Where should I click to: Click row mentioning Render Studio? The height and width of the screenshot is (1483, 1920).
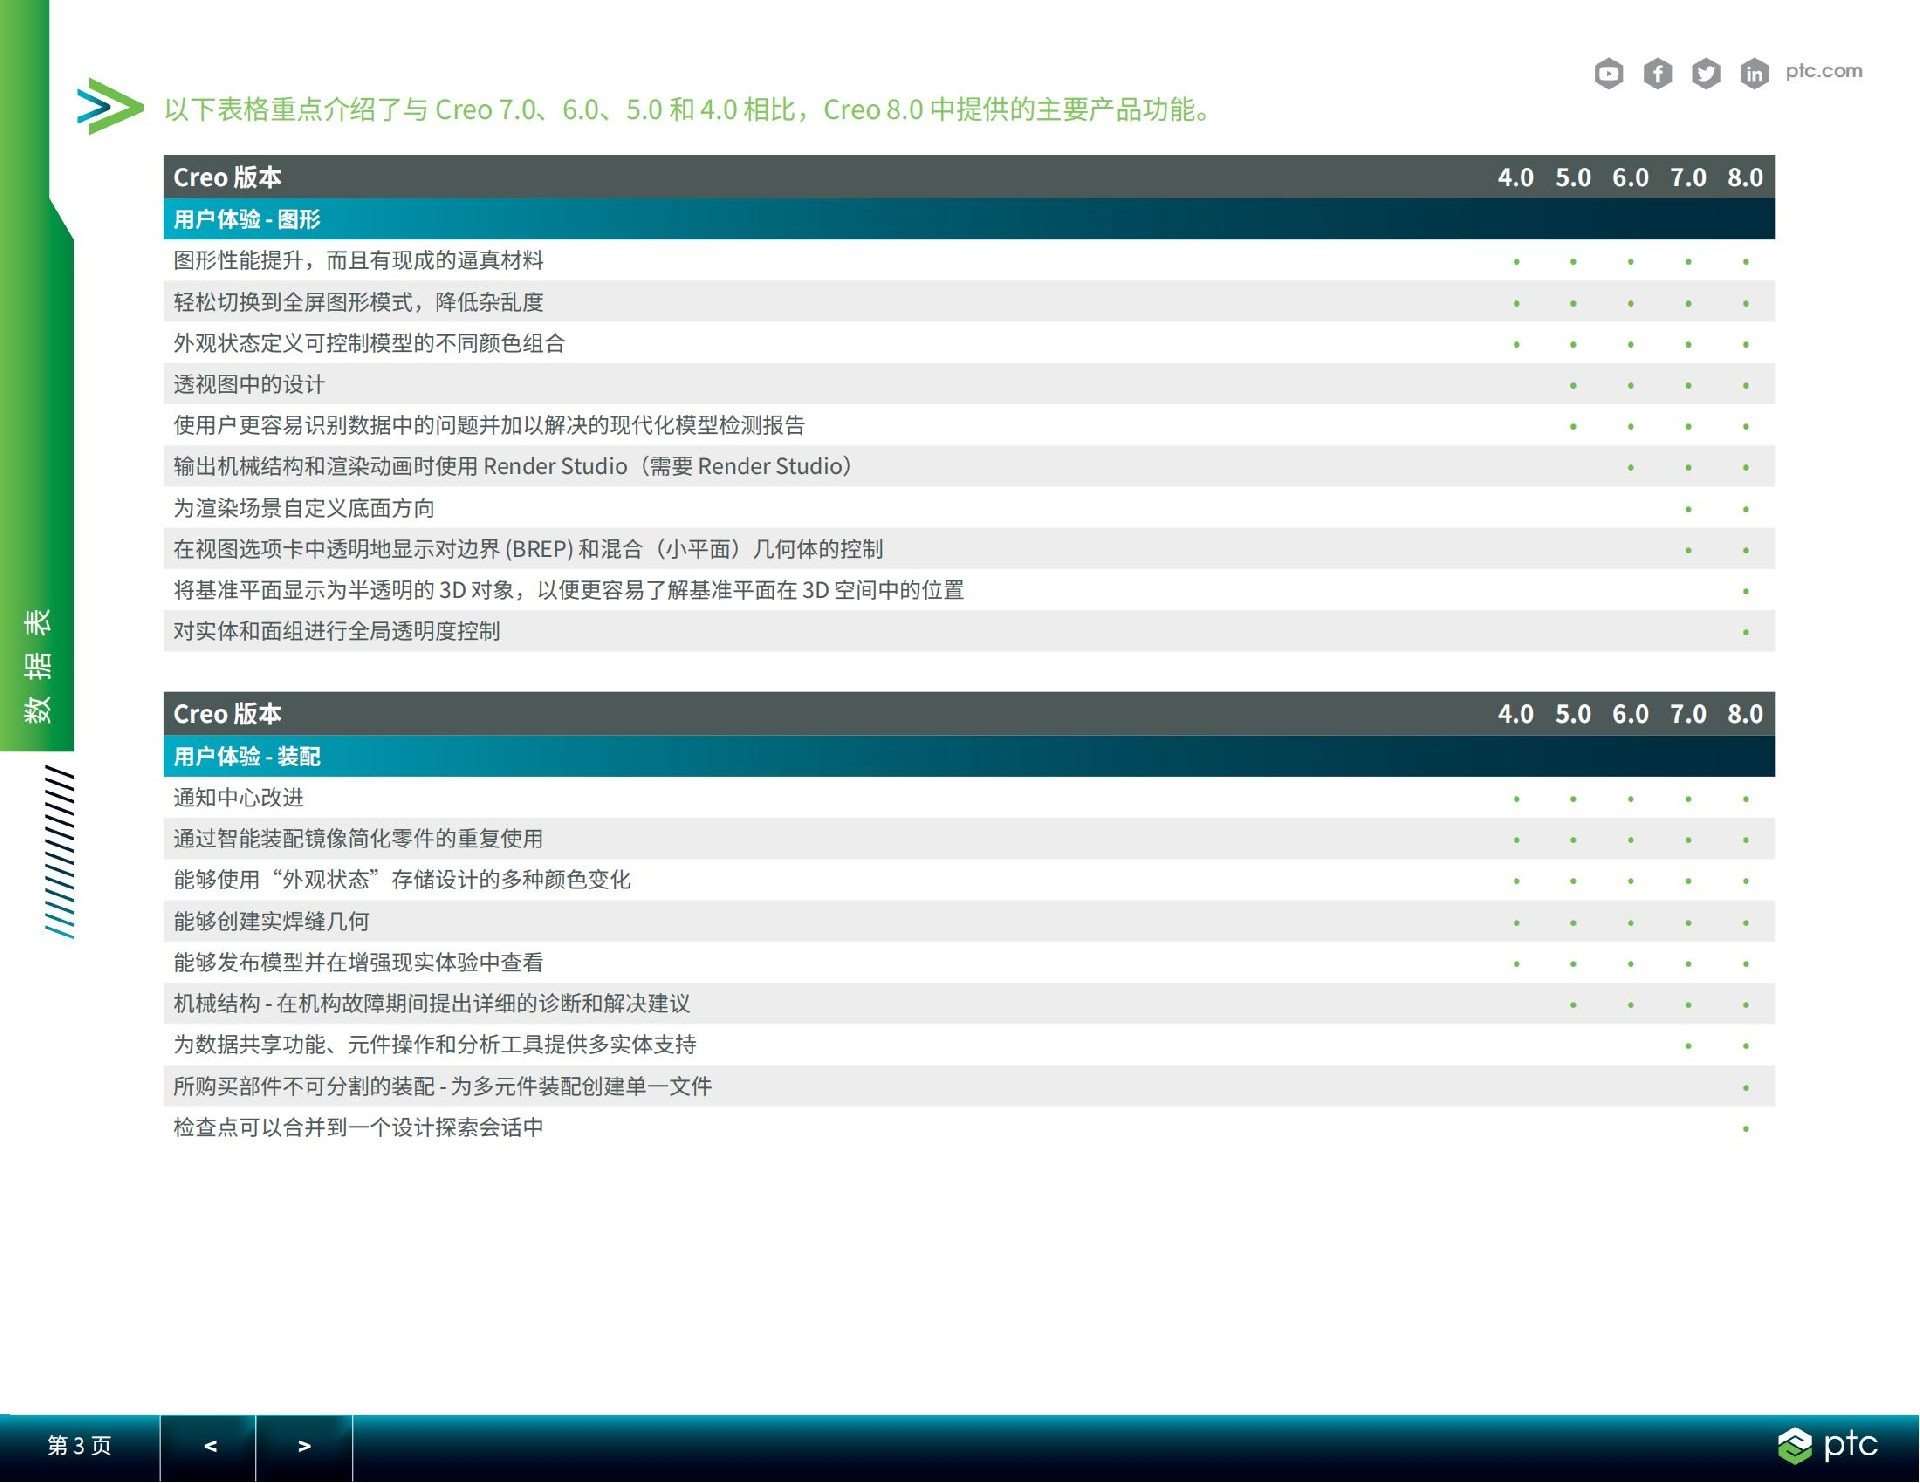coord(969,466)
